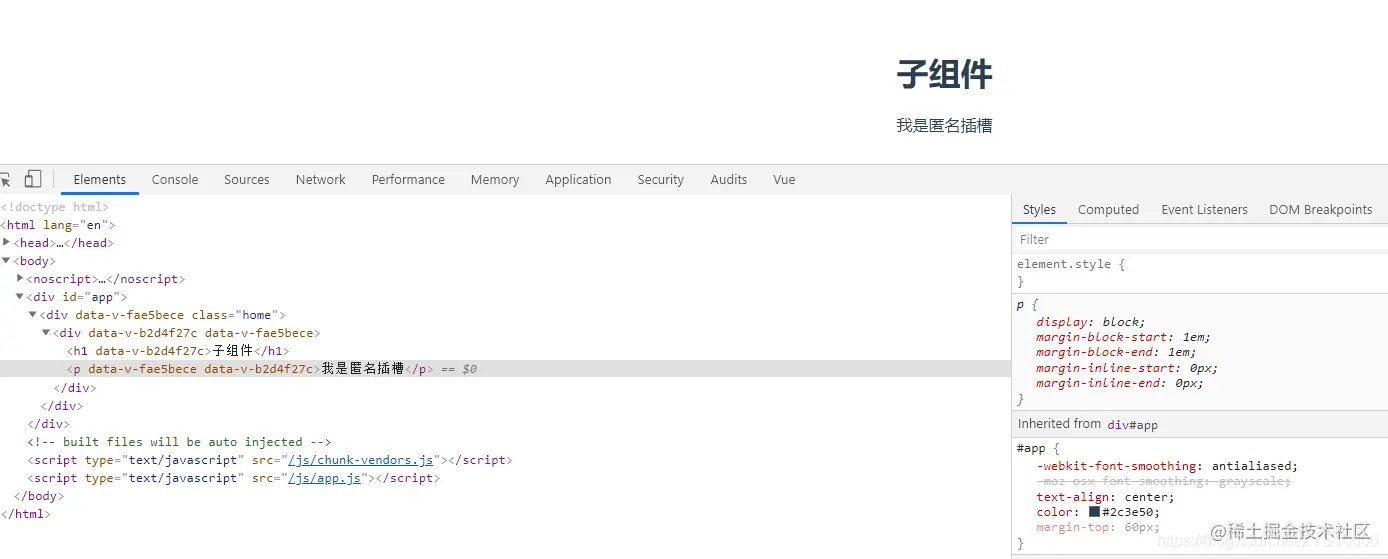Open the Audits tab

[729, 180]
